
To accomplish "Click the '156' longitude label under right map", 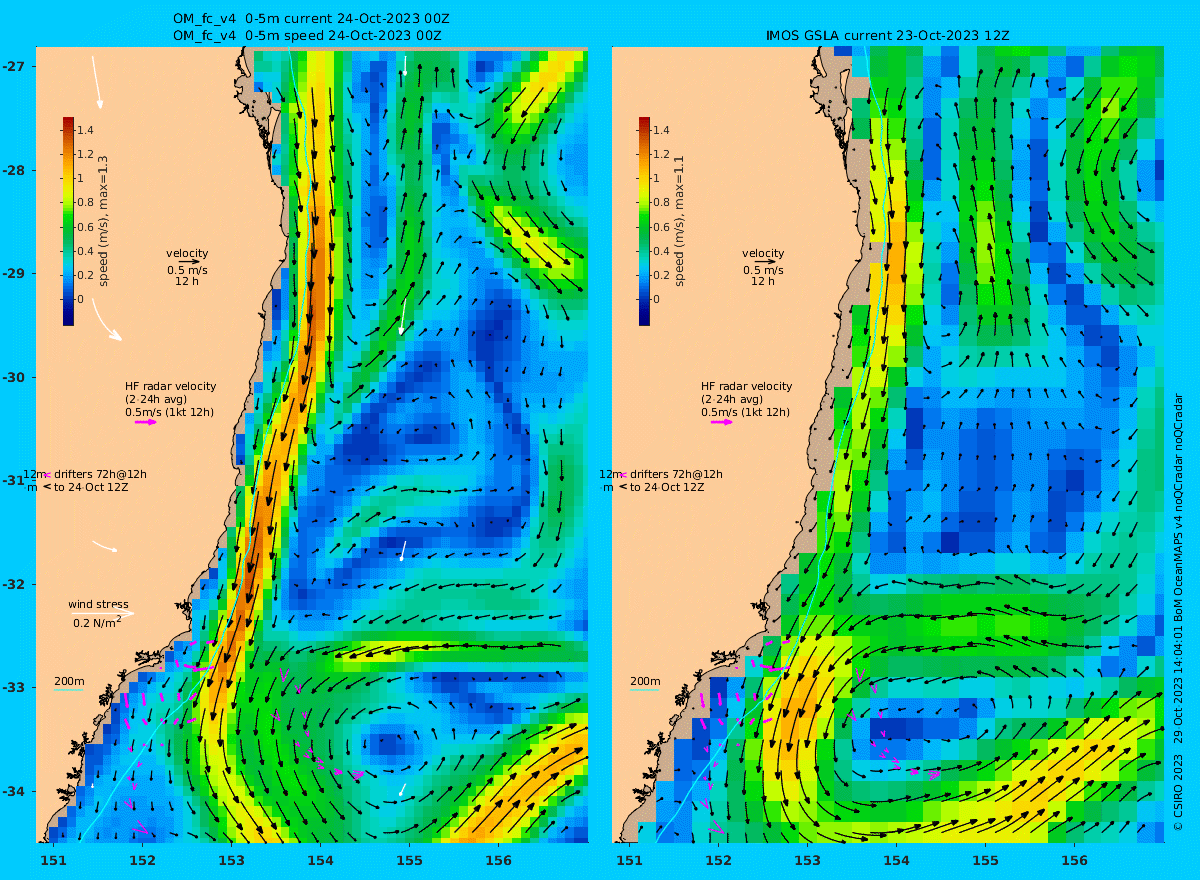I will pos(1074,860).
